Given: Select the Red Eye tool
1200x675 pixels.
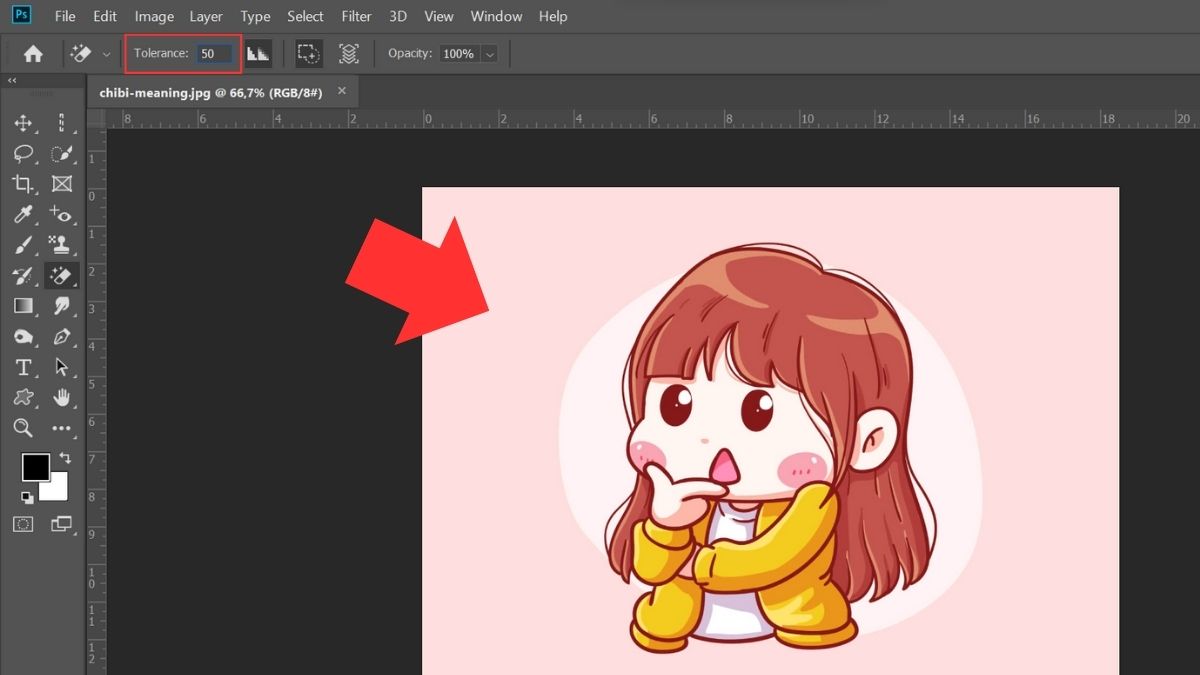Looking at the screenshot, I should (x=62, y=214).
